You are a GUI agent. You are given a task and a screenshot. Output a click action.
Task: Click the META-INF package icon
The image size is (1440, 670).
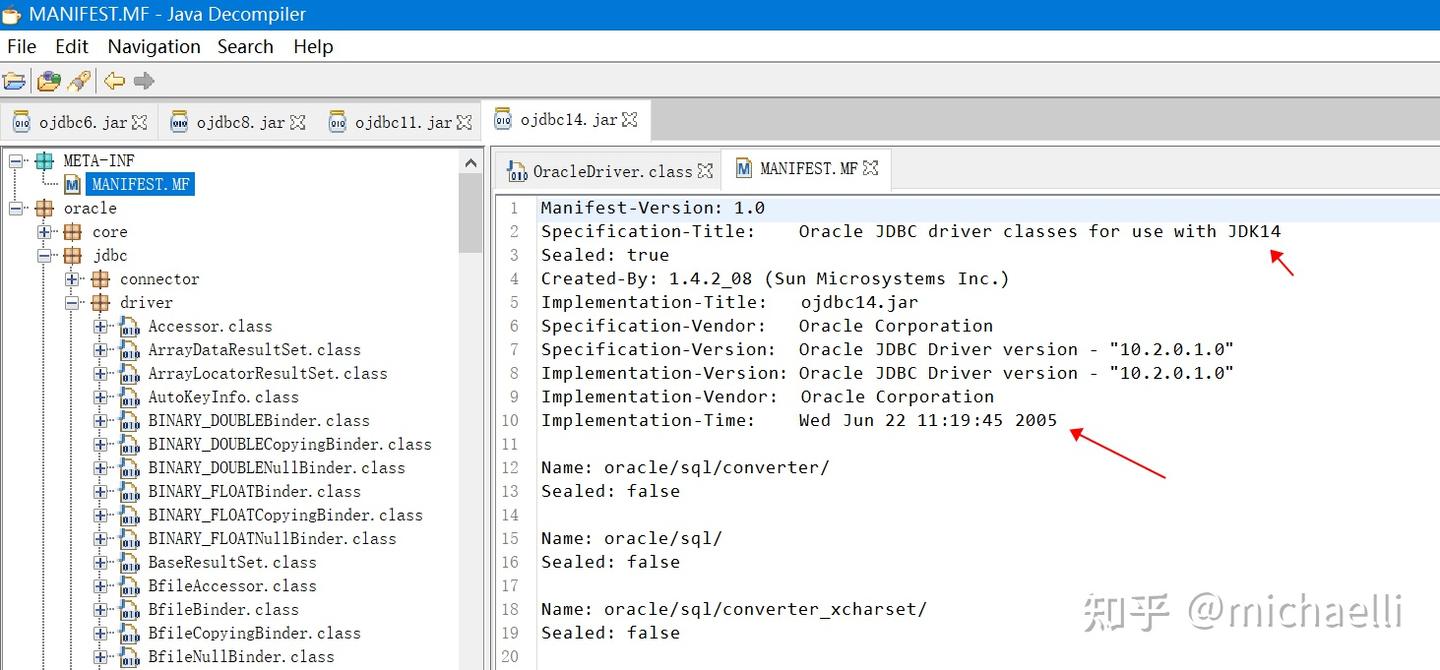click(x=44, y=160)
